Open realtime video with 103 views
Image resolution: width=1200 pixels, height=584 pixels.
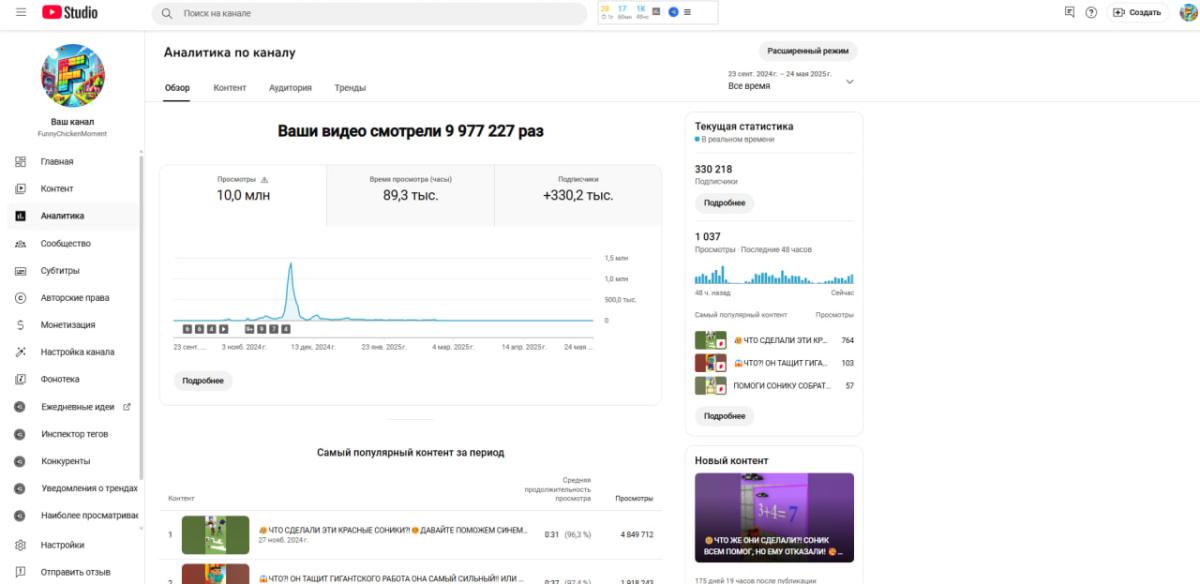tap(774, 363)
